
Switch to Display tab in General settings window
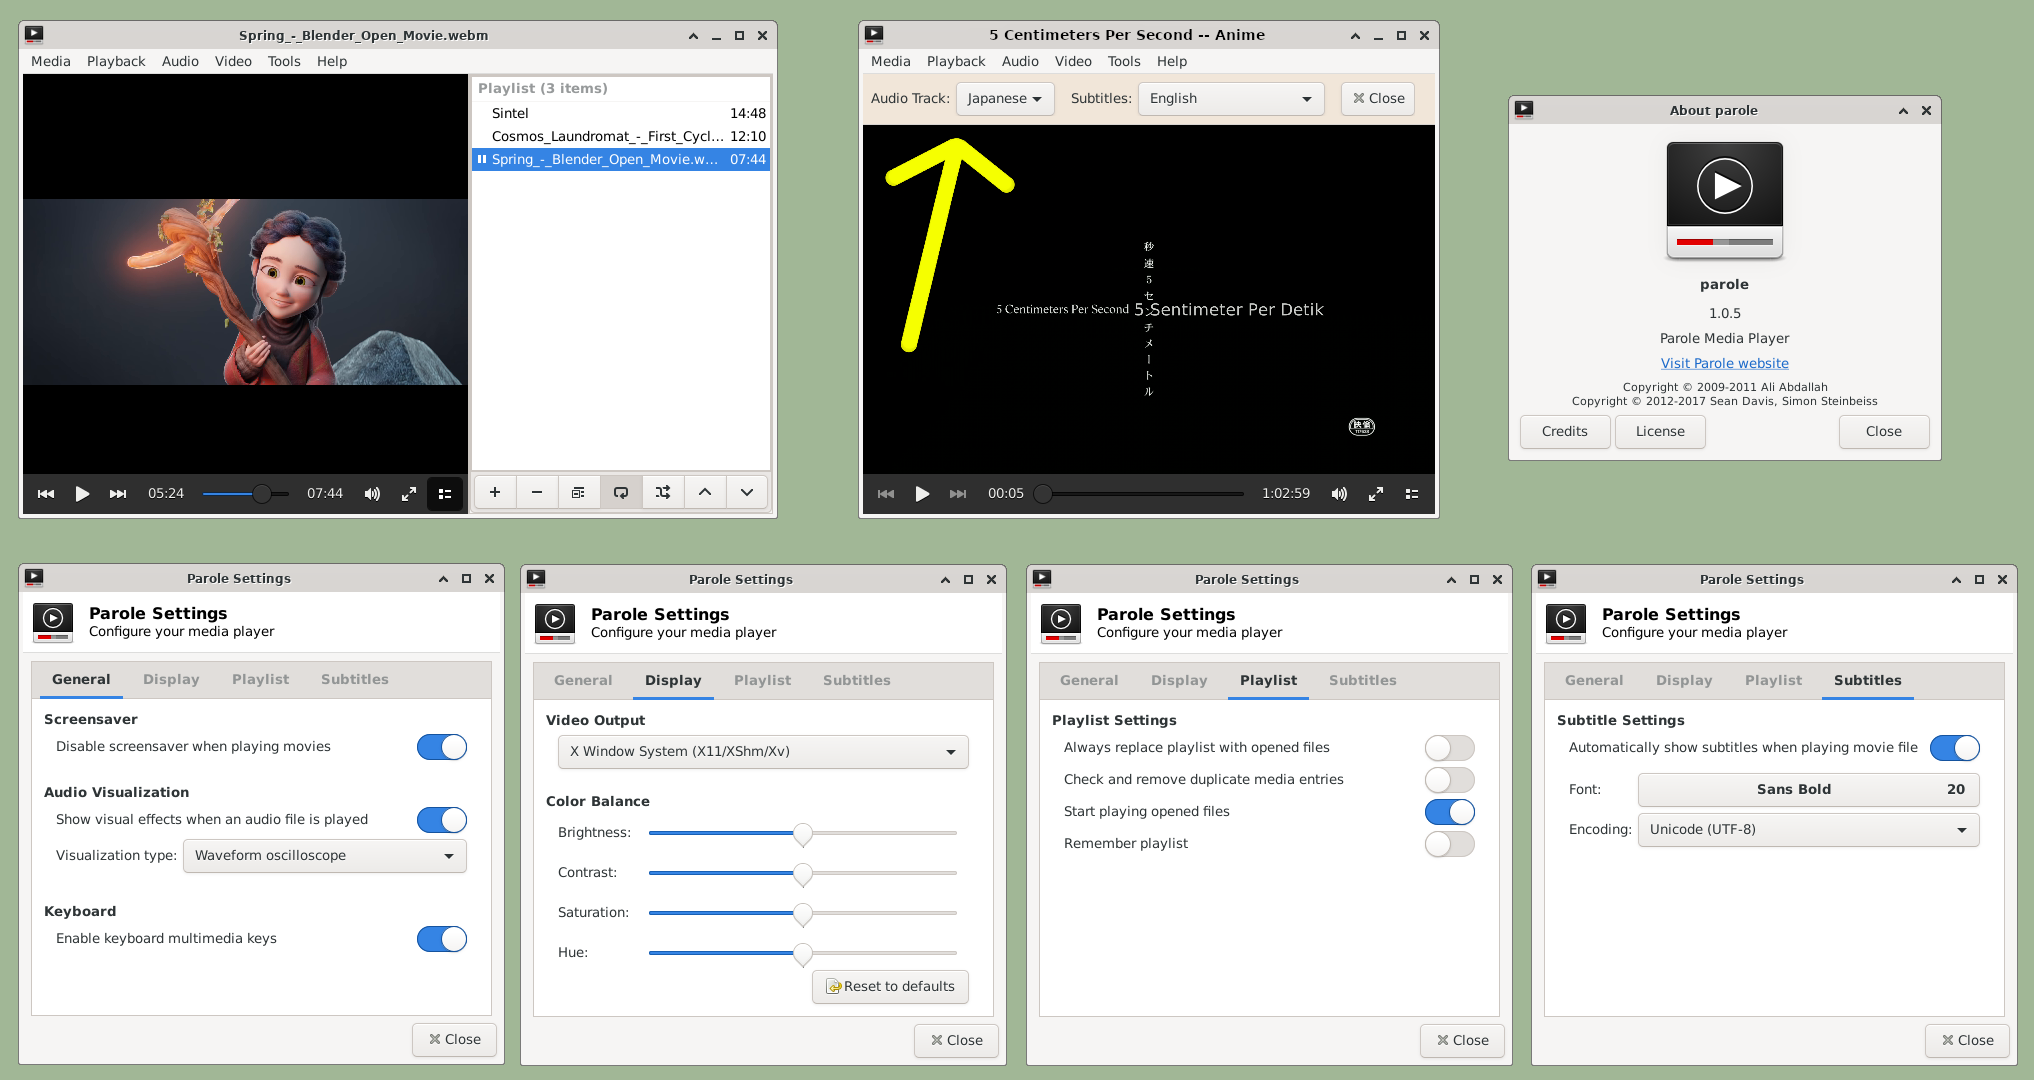pyautogui.click(x=171, y=679)
